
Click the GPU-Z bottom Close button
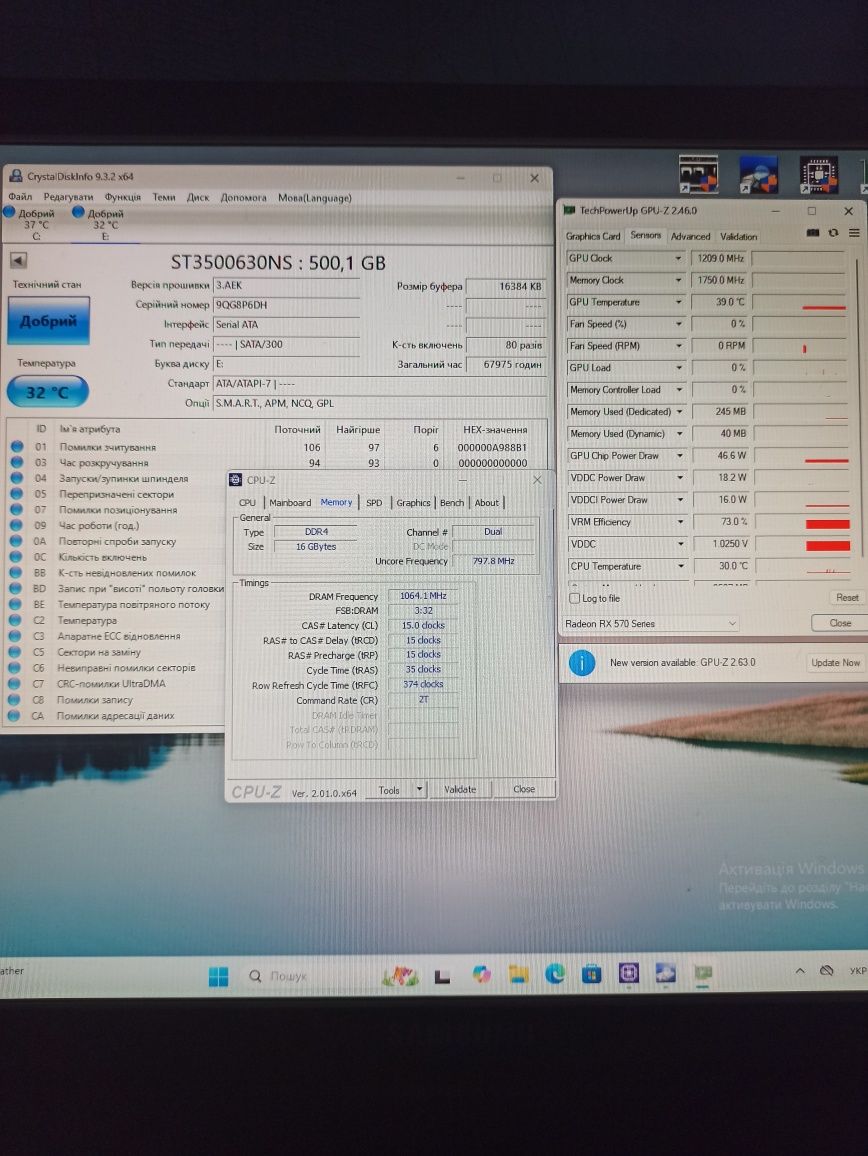tap(840, 623)
